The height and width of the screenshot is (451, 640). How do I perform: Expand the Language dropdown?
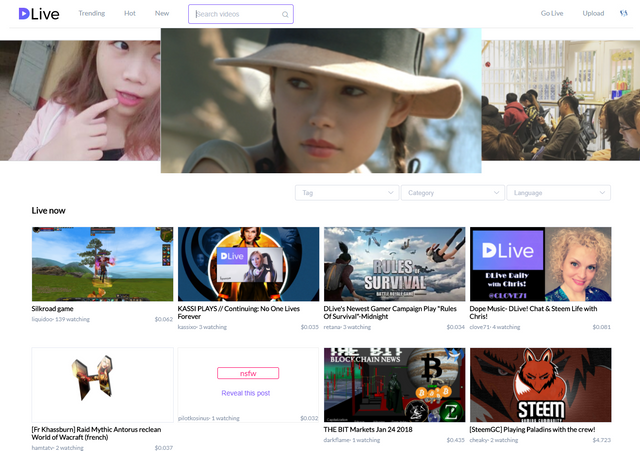[558, 193]
